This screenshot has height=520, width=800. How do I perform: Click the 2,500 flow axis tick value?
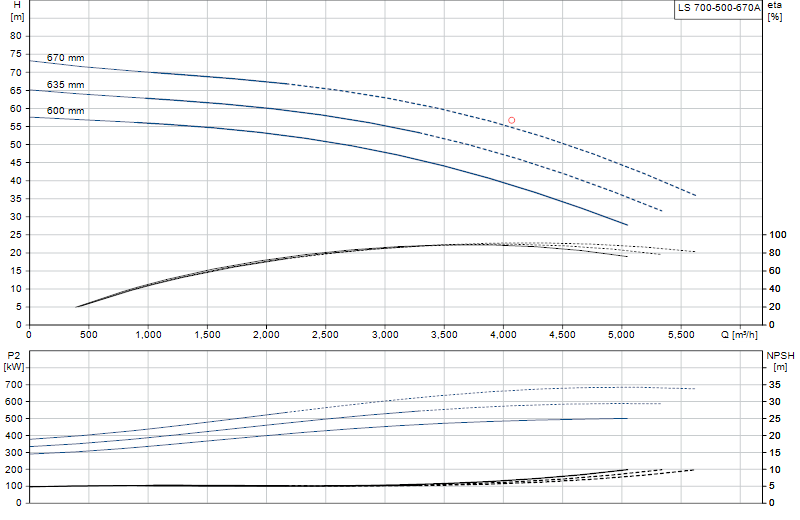point(325,335)
